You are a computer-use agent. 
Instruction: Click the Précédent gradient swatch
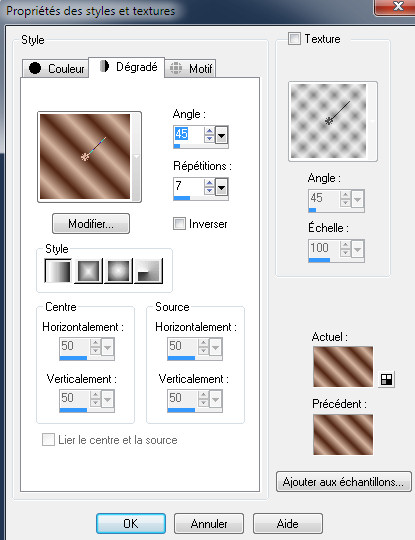(343, 435)
